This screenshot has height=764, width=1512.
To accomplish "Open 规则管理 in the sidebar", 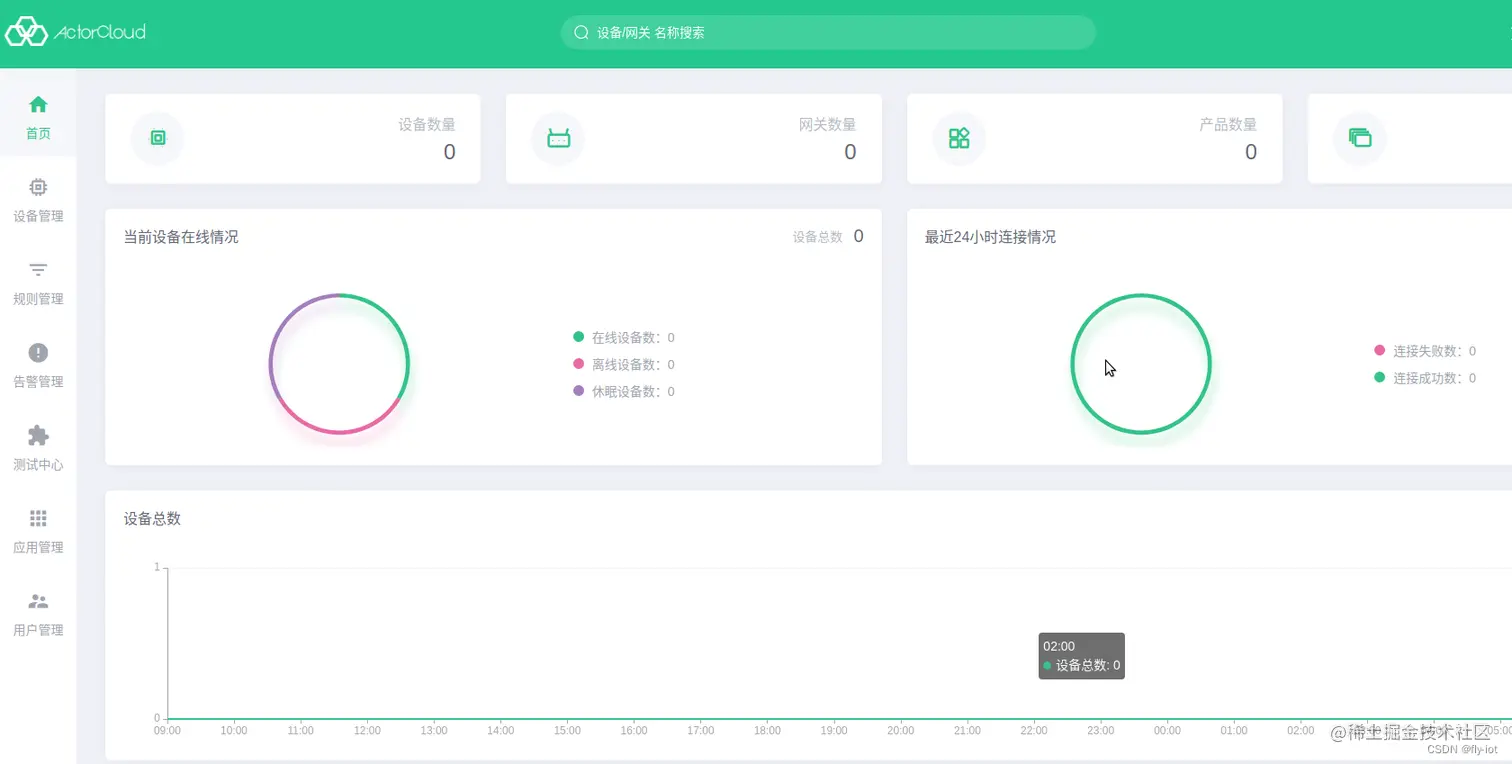I will pyautogui.click(x=38, y=283).
